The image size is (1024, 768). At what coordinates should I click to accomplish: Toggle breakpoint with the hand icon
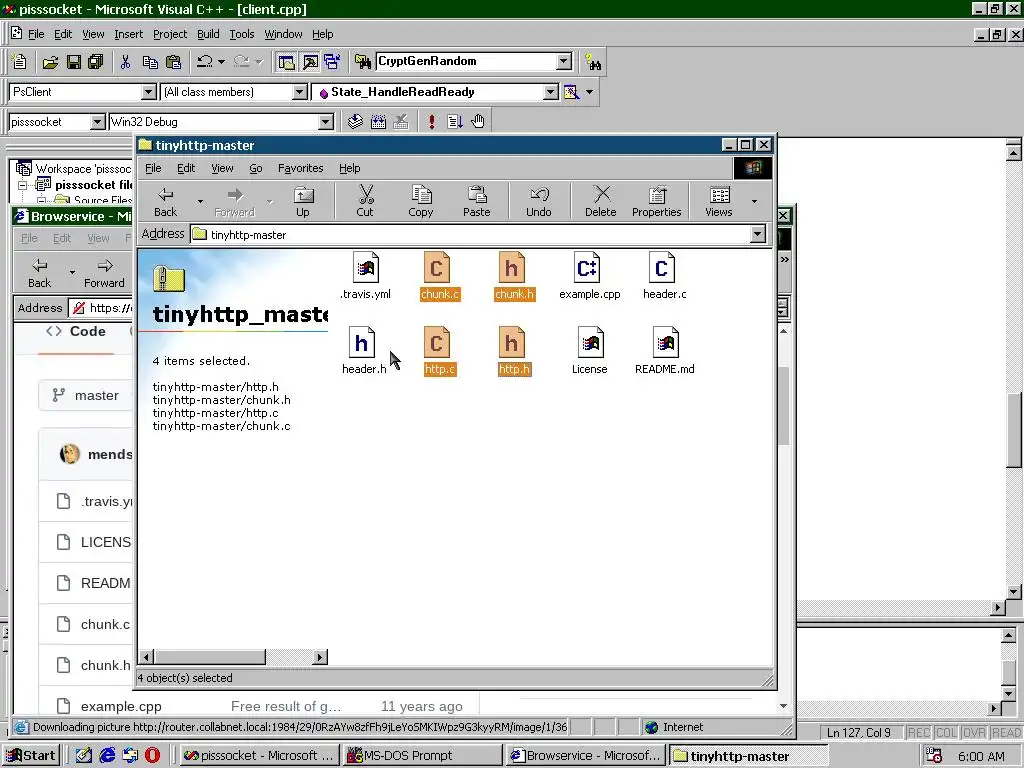pyautogui.click(x=478, y=121)
